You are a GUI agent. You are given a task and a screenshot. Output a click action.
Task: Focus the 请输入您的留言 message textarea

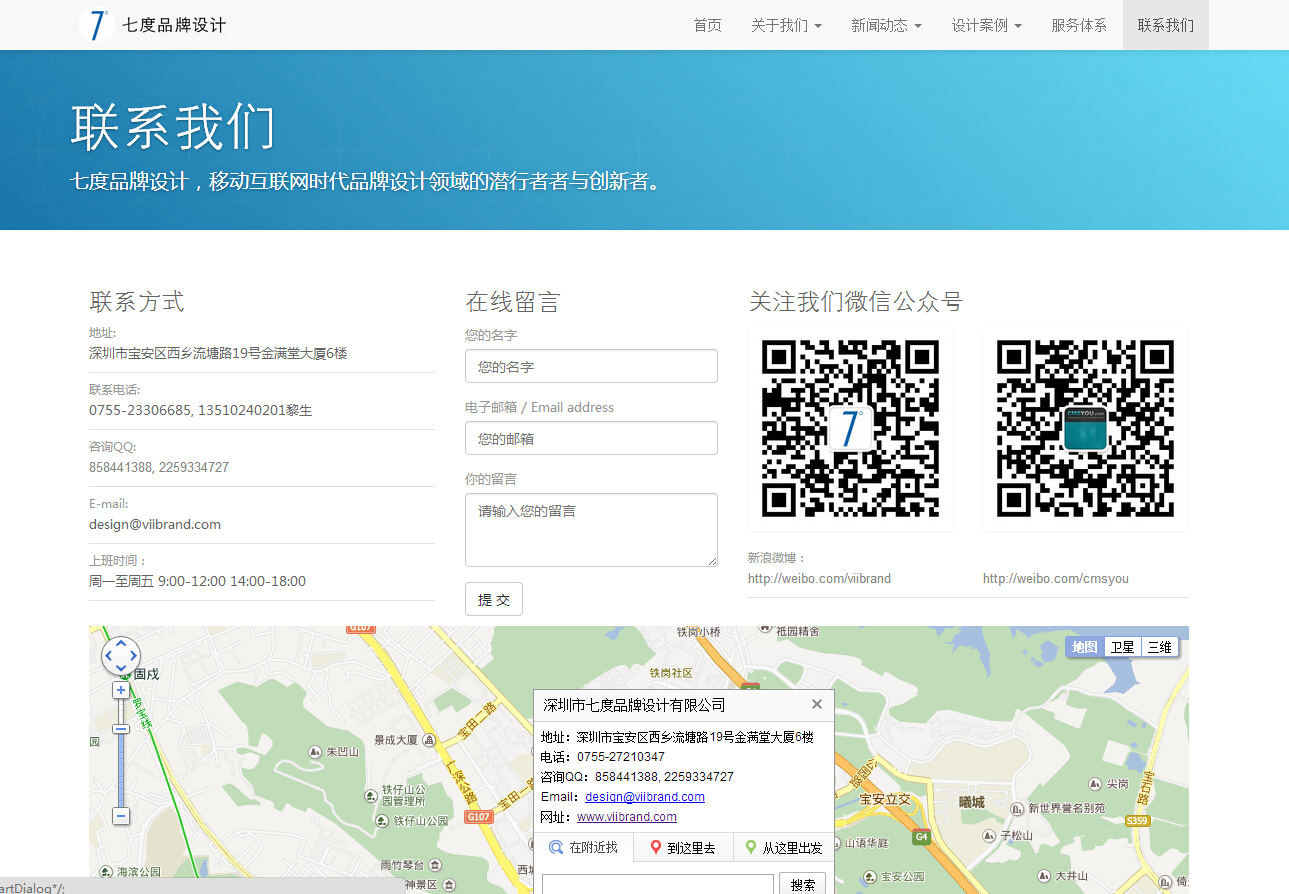tap(591, 530)
